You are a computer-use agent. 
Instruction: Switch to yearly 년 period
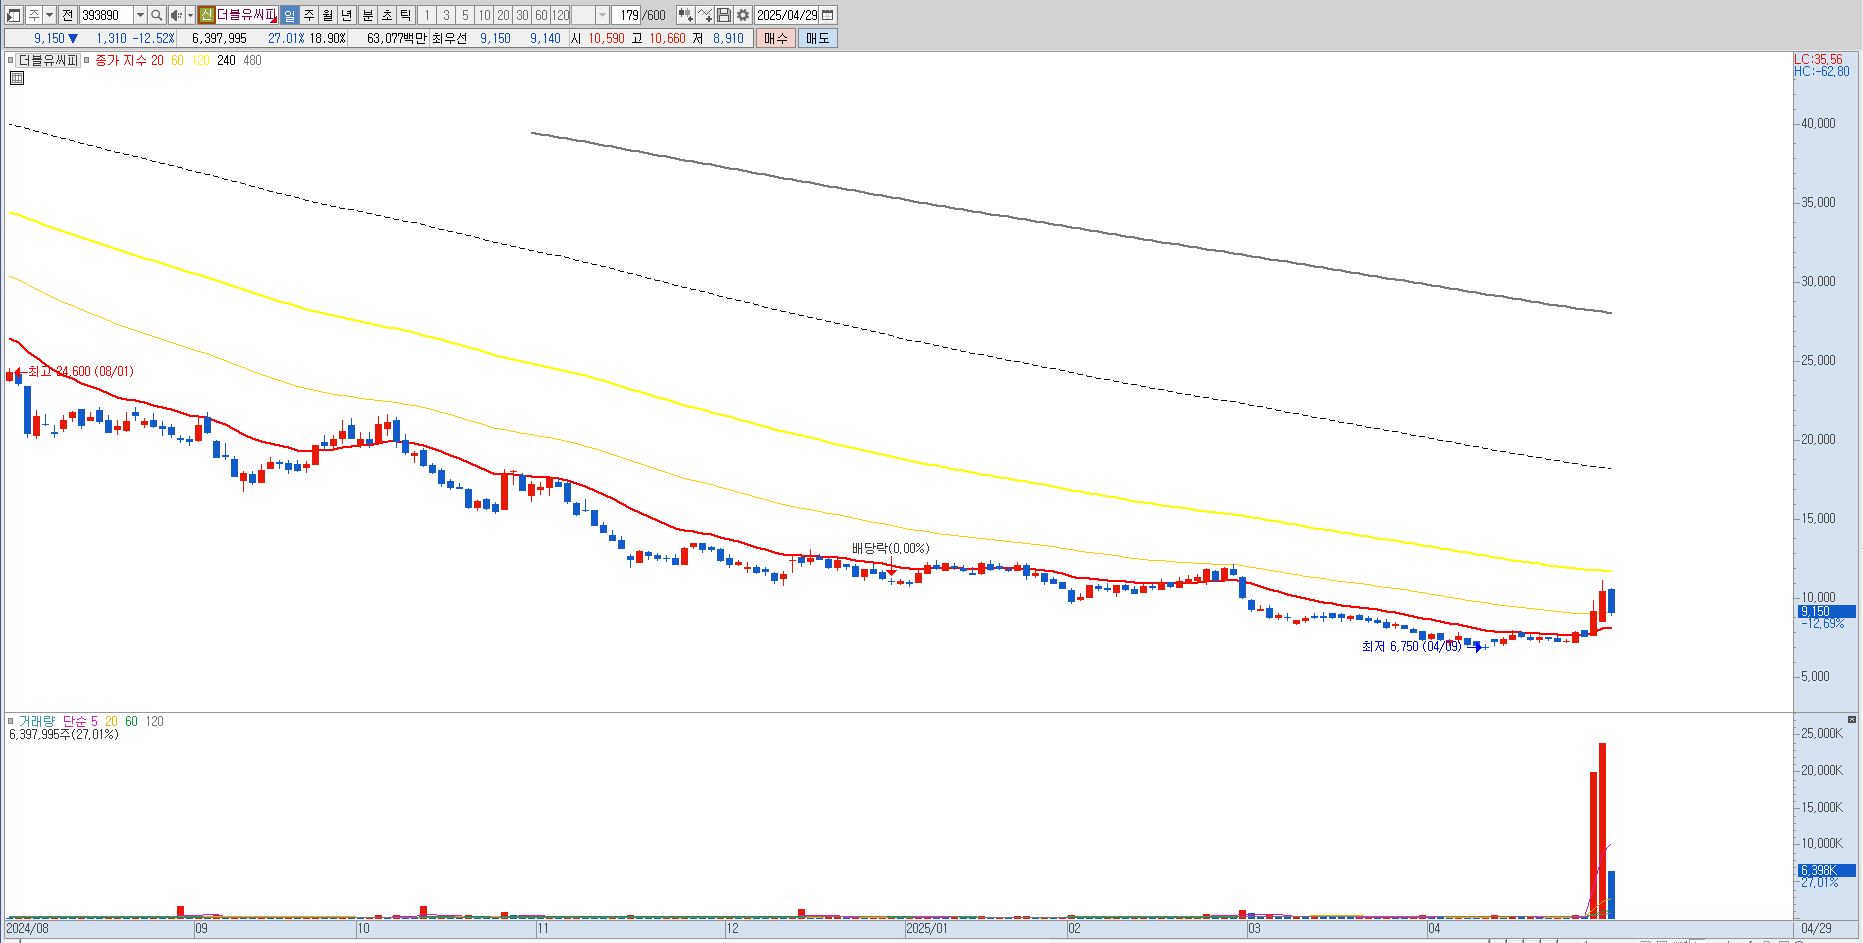346,15
